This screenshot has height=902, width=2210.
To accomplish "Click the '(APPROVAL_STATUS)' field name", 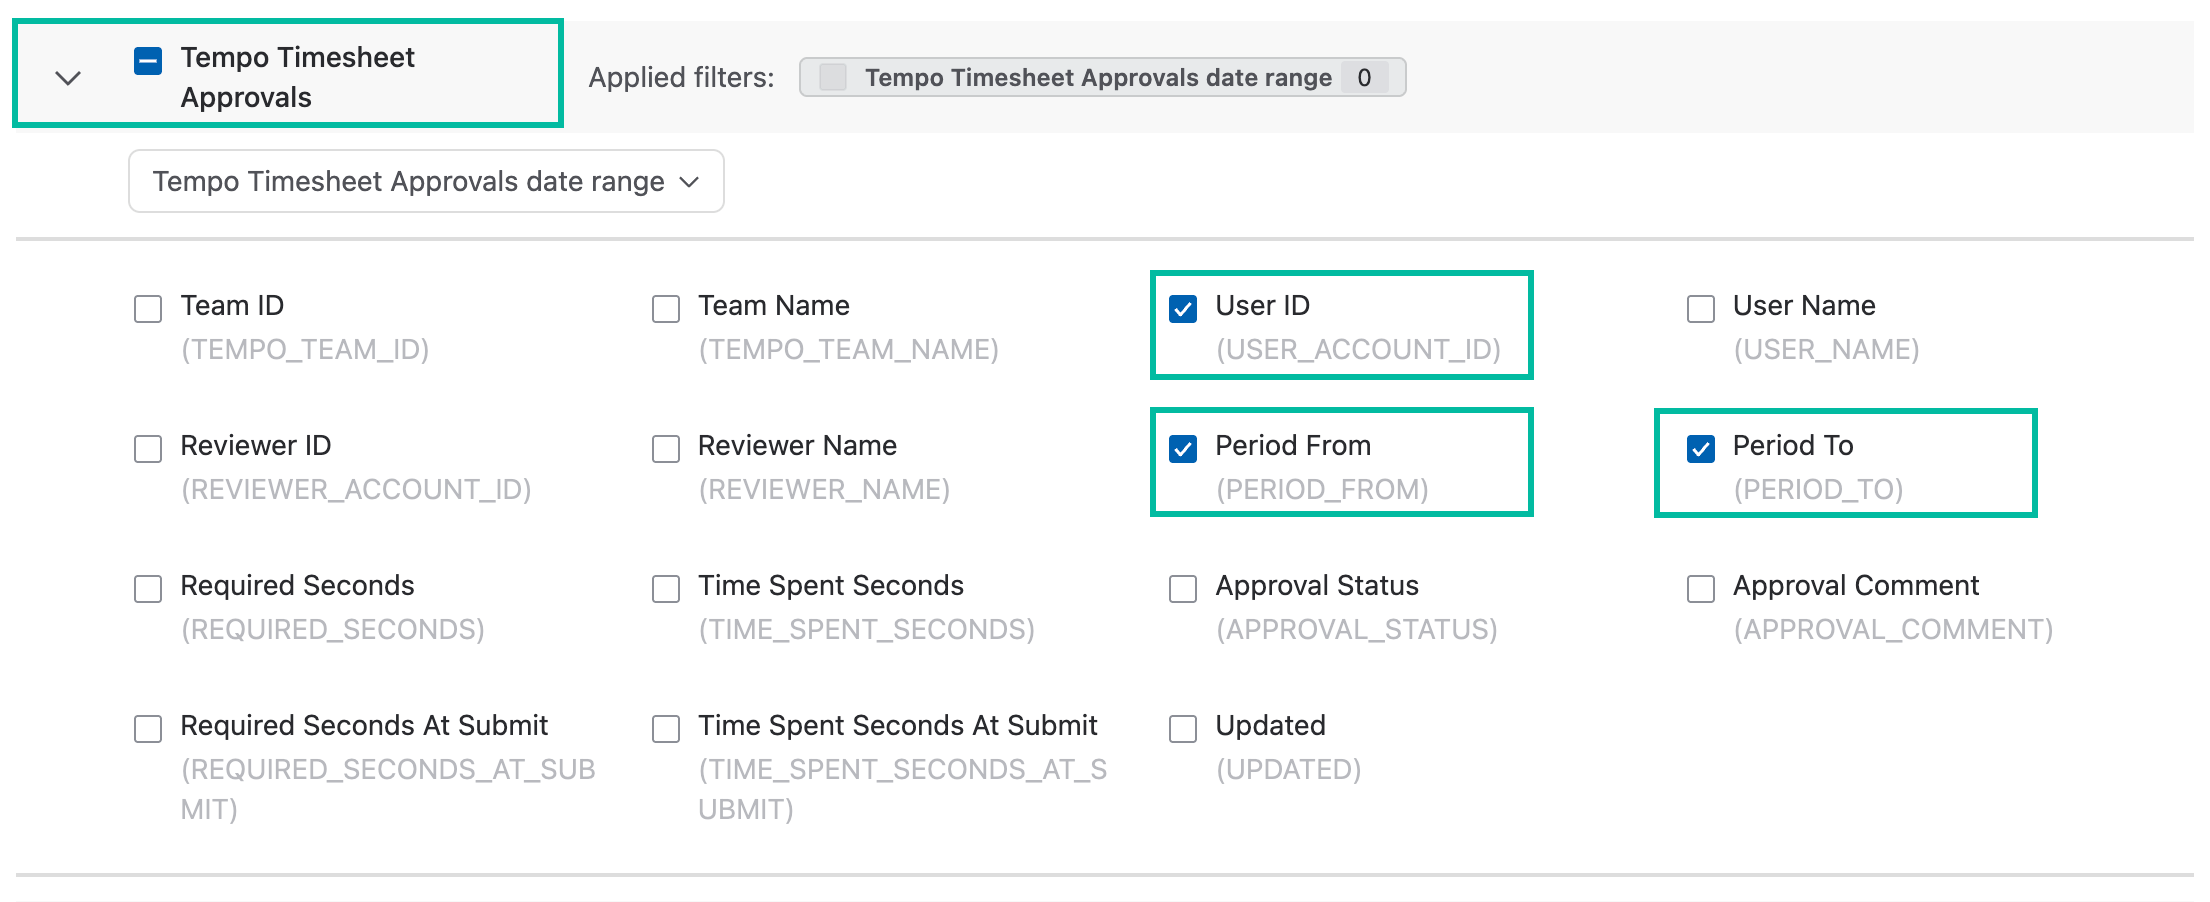I will tap(1356, 629).
